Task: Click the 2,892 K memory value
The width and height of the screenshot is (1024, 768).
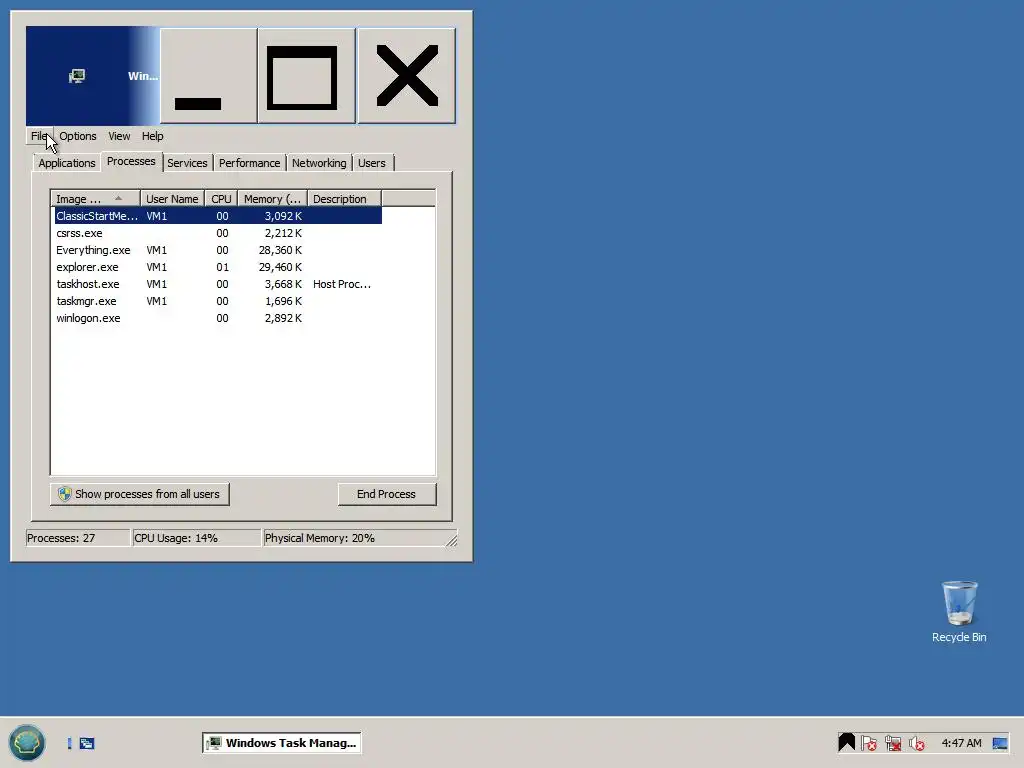Action: [x=283, y=318]
